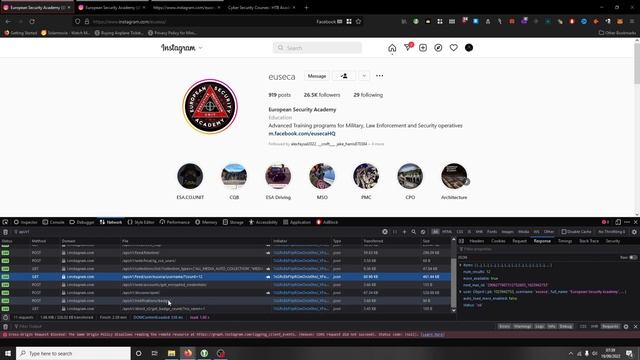The width and height of the screenshot is (640, 360).
Task: Open activity heart icon
Action: coord(453,48)
